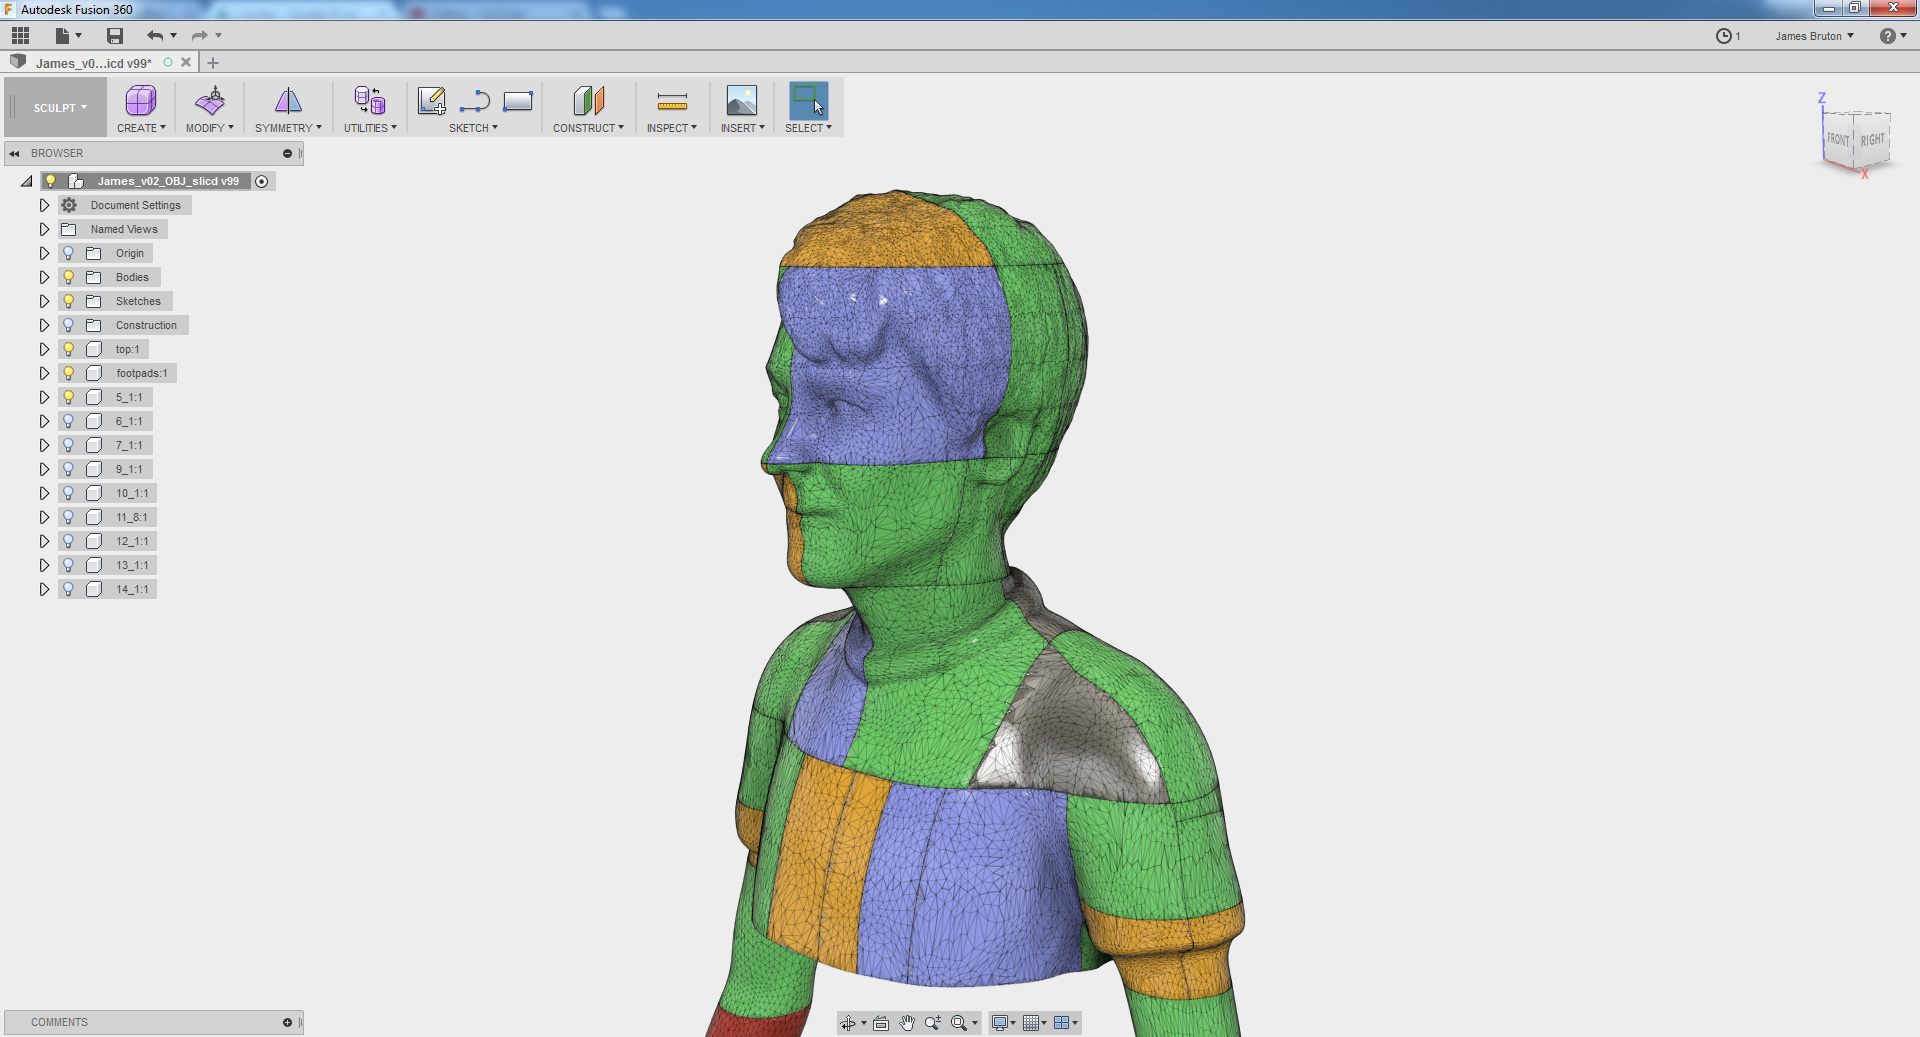Image resolution: width=1920 pixels, height=1037 pixels.
Task: Expand the Sketches folder in browser
Action: pos(44,301)
